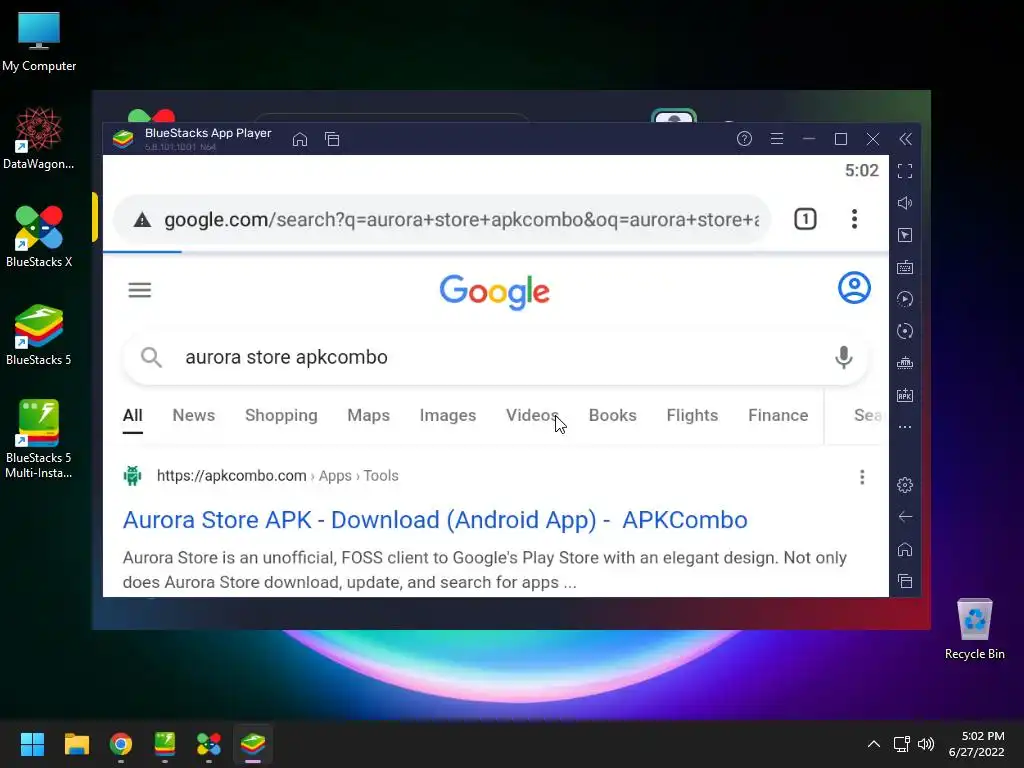Click the search magnifier icon in Google box
The width and height of the screenshot is (1024, 768).
tap(151, 357)
